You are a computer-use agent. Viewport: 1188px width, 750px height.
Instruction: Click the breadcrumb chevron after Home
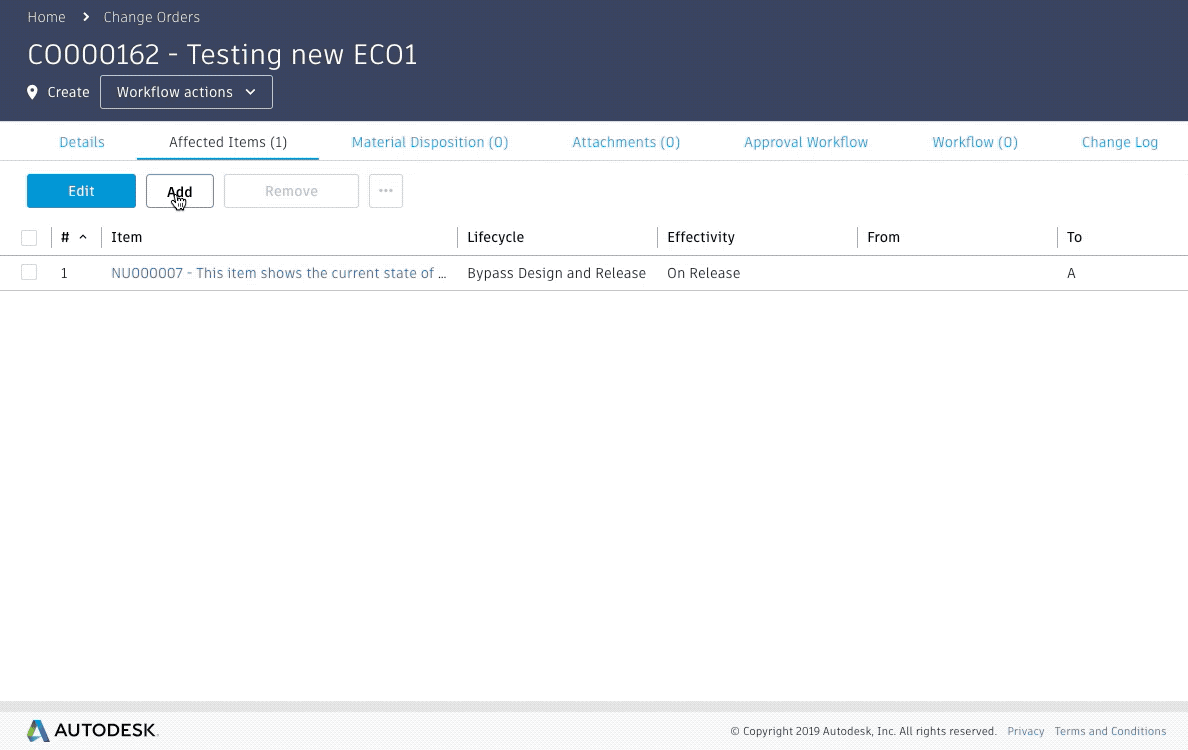[85, 17]
